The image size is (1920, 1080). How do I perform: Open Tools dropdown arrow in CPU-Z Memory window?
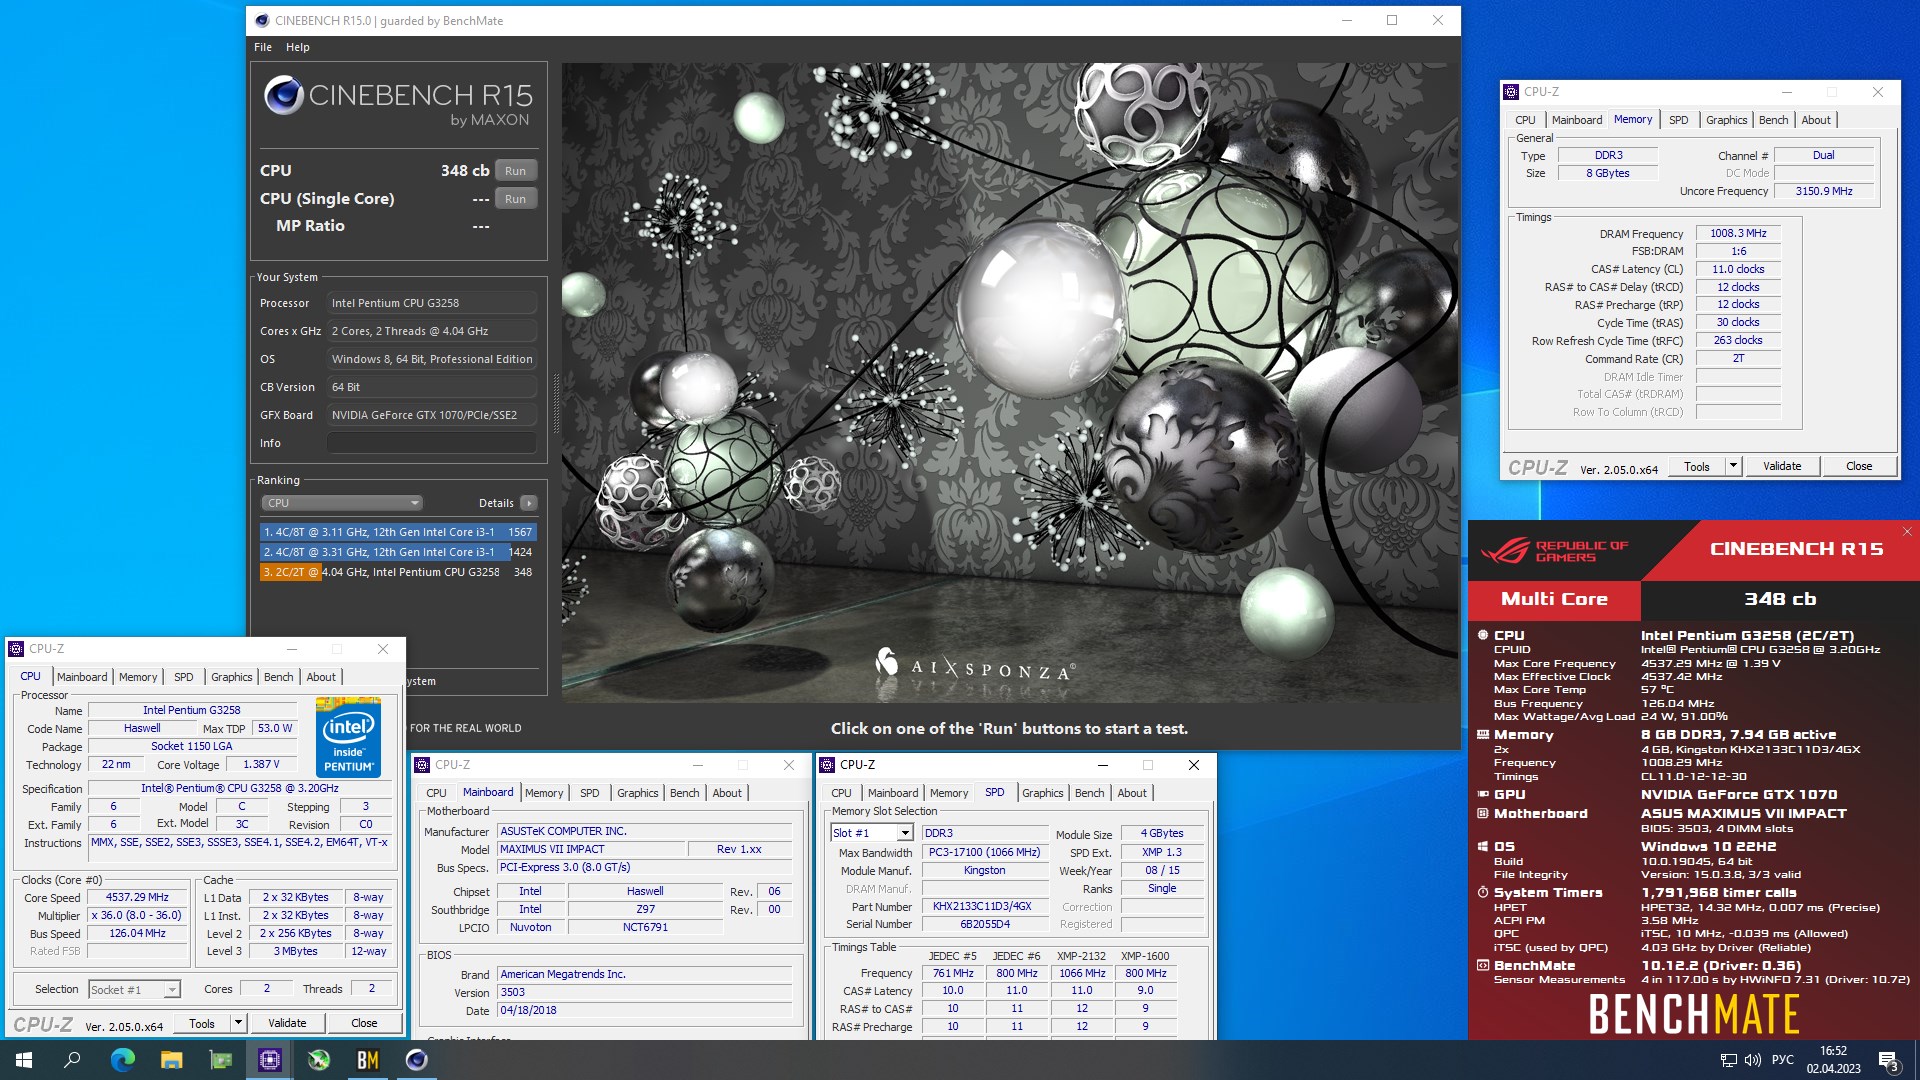[1733, 466]
